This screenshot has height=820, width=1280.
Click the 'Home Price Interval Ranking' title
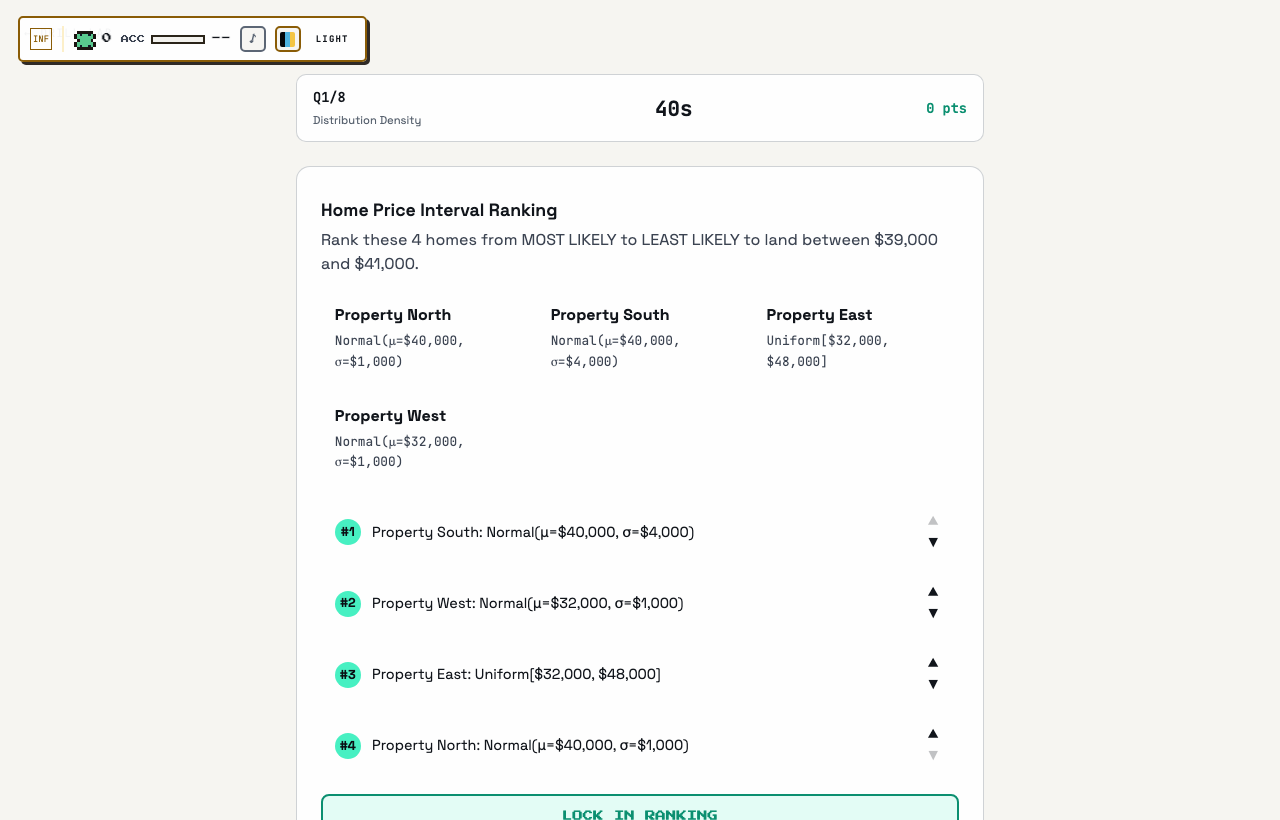[x=439, y=210]
